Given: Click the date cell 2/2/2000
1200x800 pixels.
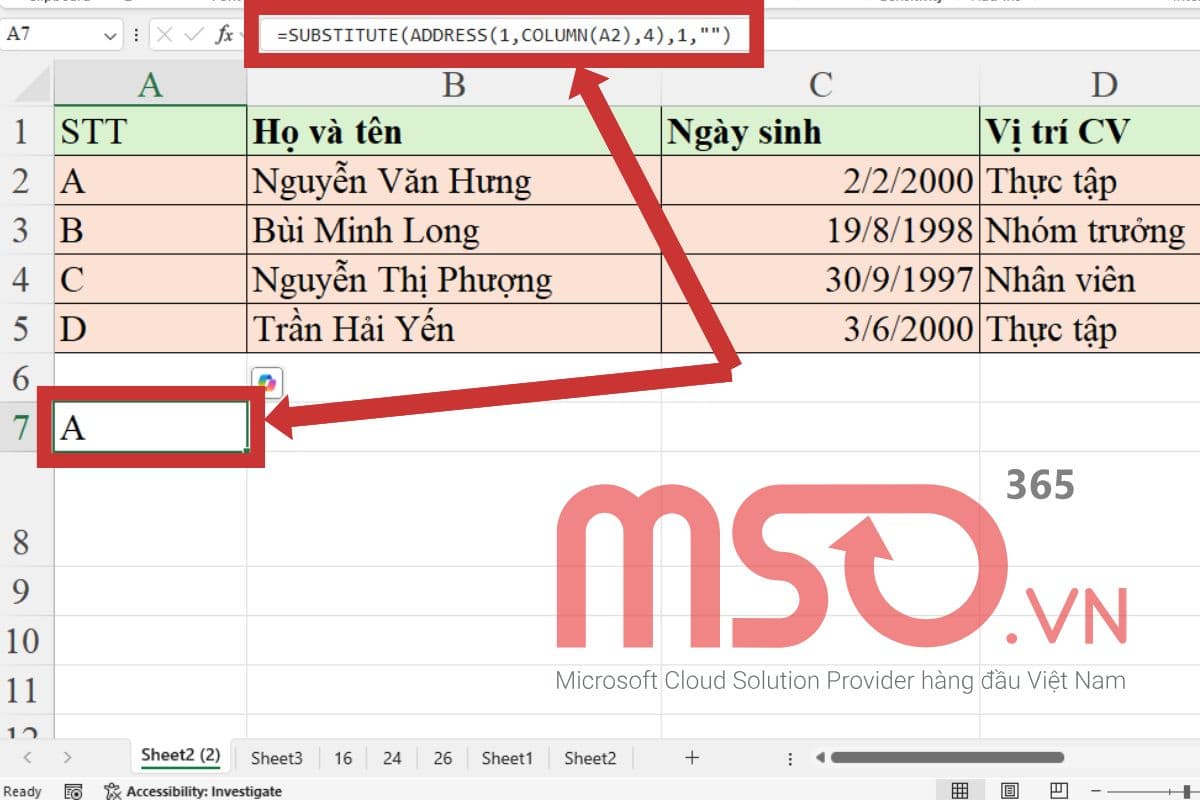Looking at the screenshot, I should (820, 181).
